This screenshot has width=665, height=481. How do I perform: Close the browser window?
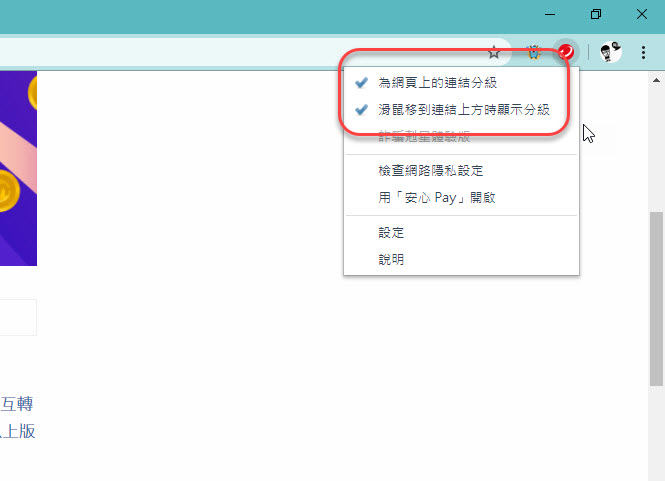point(642,14)
